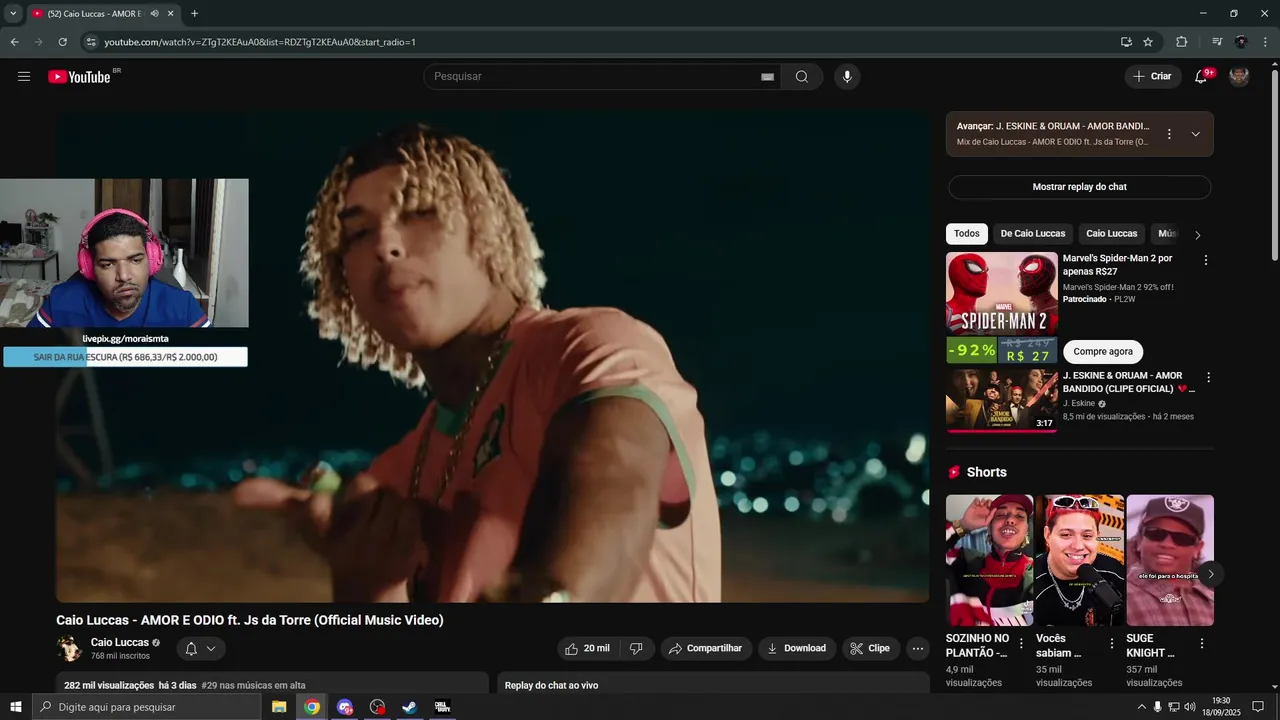
Task: Open the Caio Luccas channel name link
Action: tap(119, 643)
